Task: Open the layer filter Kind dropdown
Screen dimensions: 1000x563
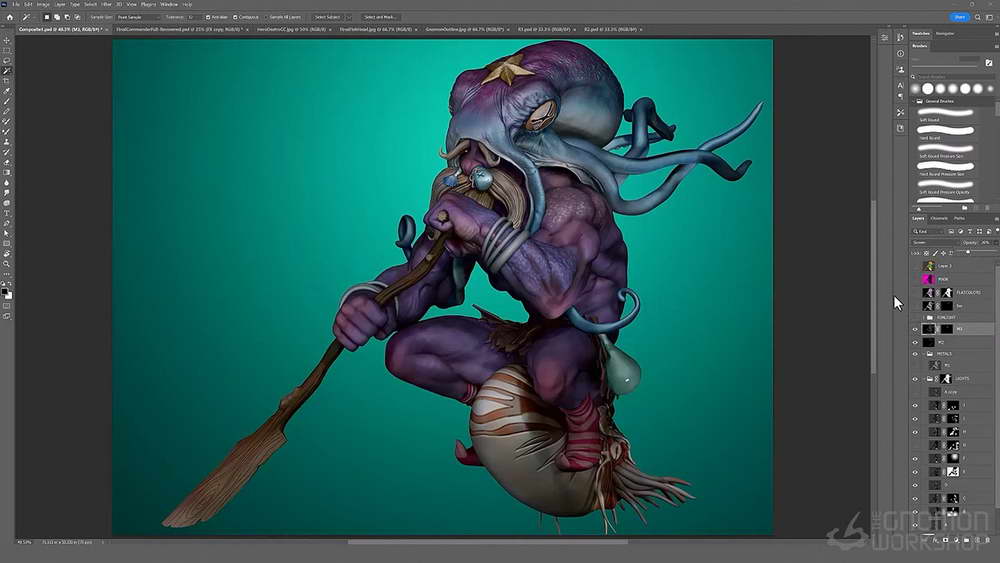Action: click(929, 231)
